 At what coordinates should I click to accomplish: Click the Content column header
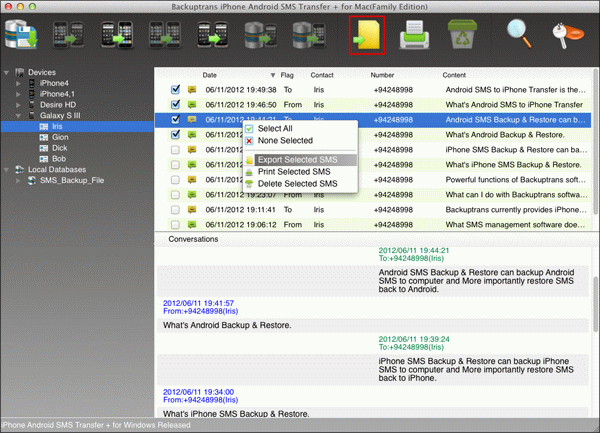click(x=454, y=75)
